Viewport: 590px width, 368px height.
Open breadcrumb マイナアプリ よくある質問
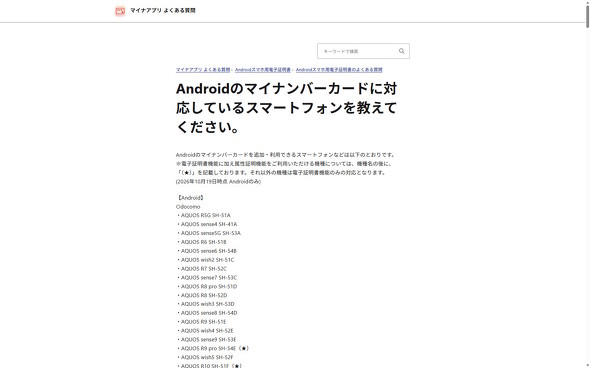point(203,70)
